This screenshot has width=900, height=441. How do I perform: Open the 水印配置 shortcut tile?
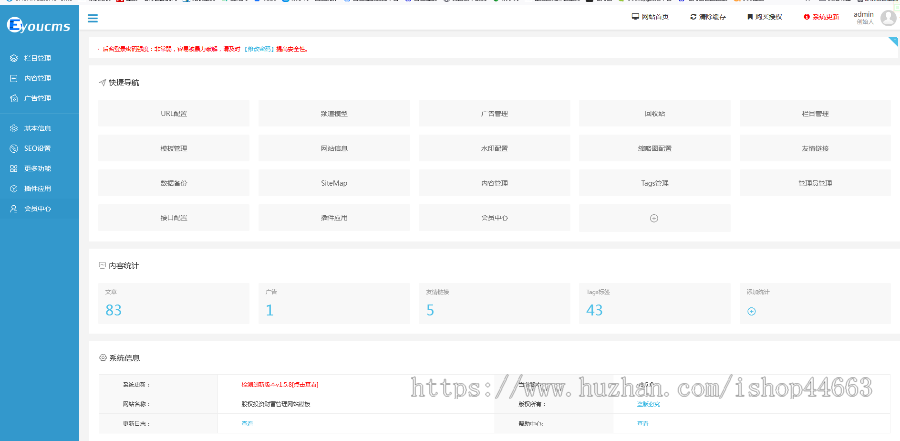click(494, 148)
